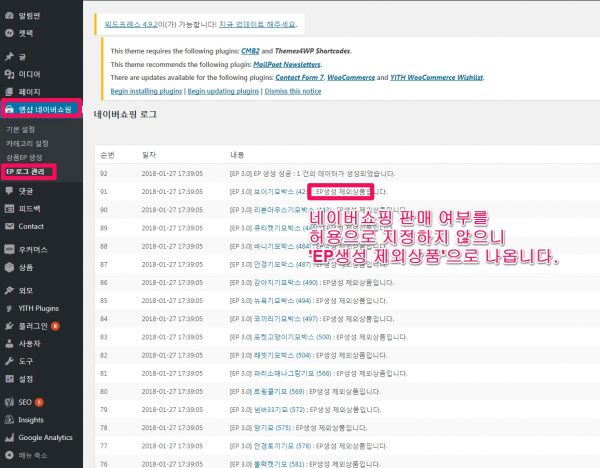This screenshot has width=600, height=468.
Task: Click the YITH Plugins icon
Action: [x=9, y=308]
